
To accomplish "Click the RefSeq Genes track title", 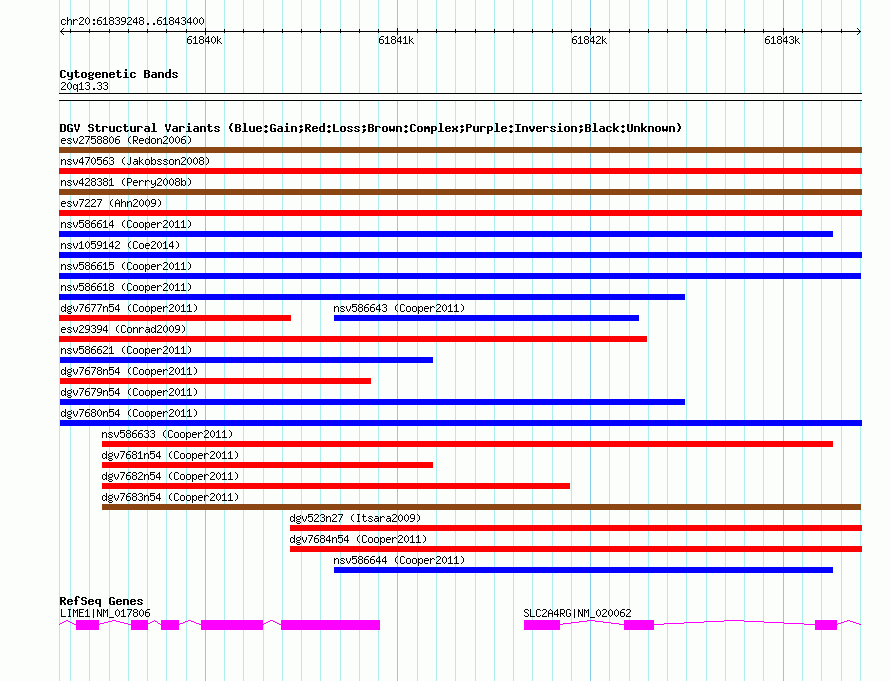I will pos(101,601).
